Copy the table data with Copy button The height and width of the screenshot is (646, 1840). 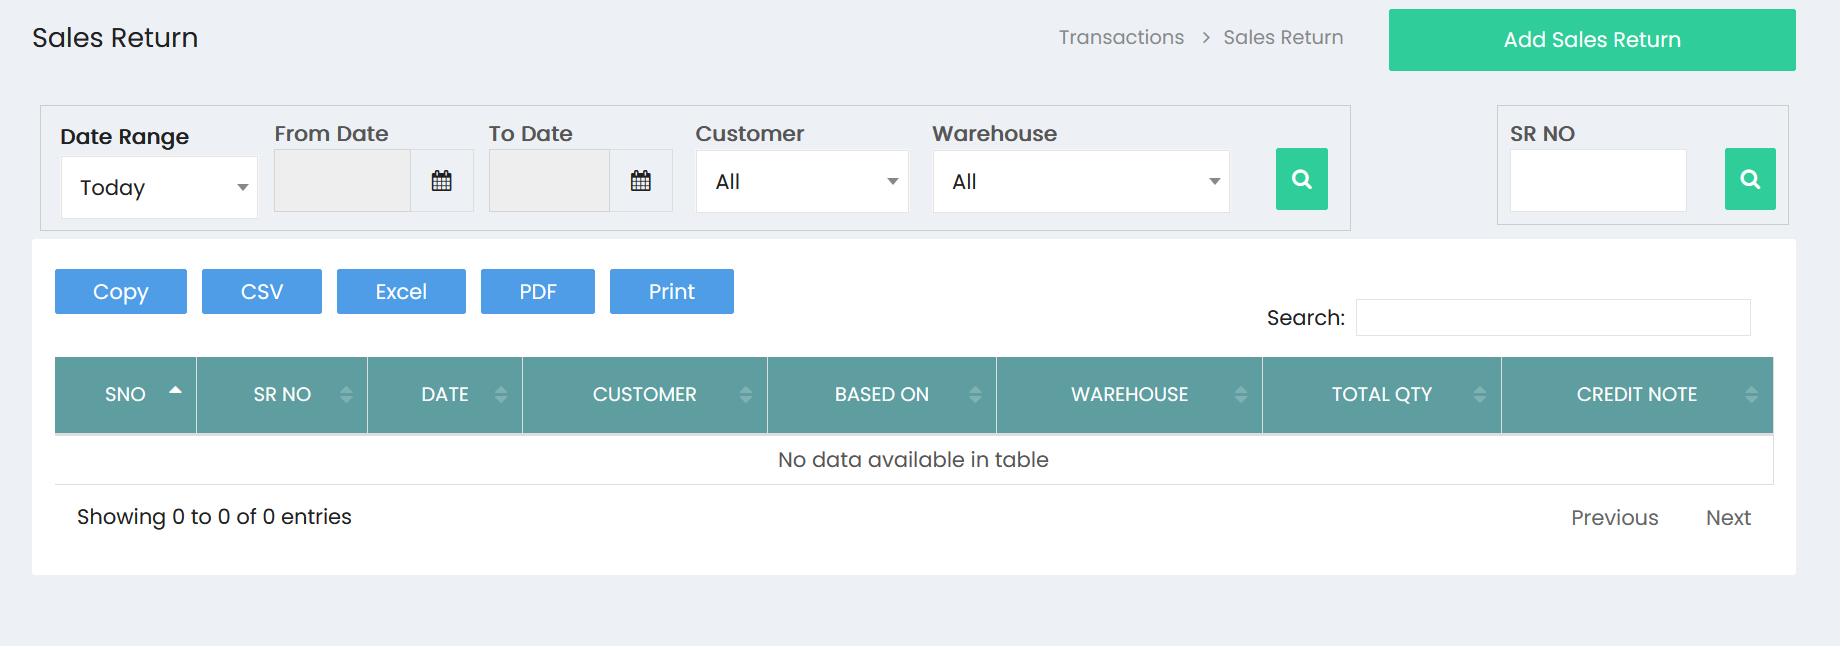click(x=121, y=292)
